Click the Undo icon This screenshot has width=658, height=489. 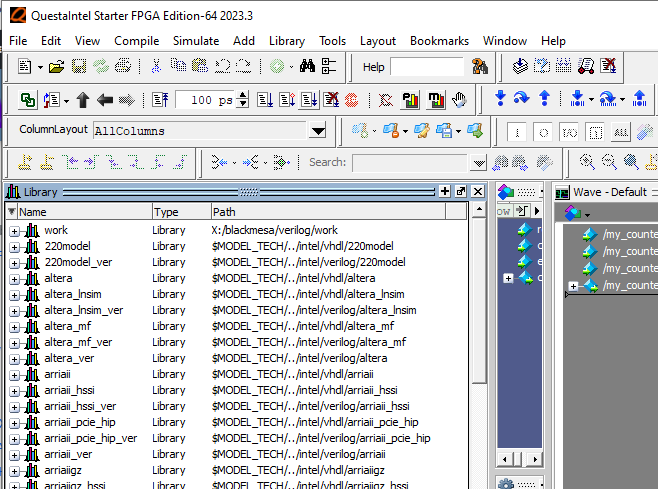pos(222,66)
